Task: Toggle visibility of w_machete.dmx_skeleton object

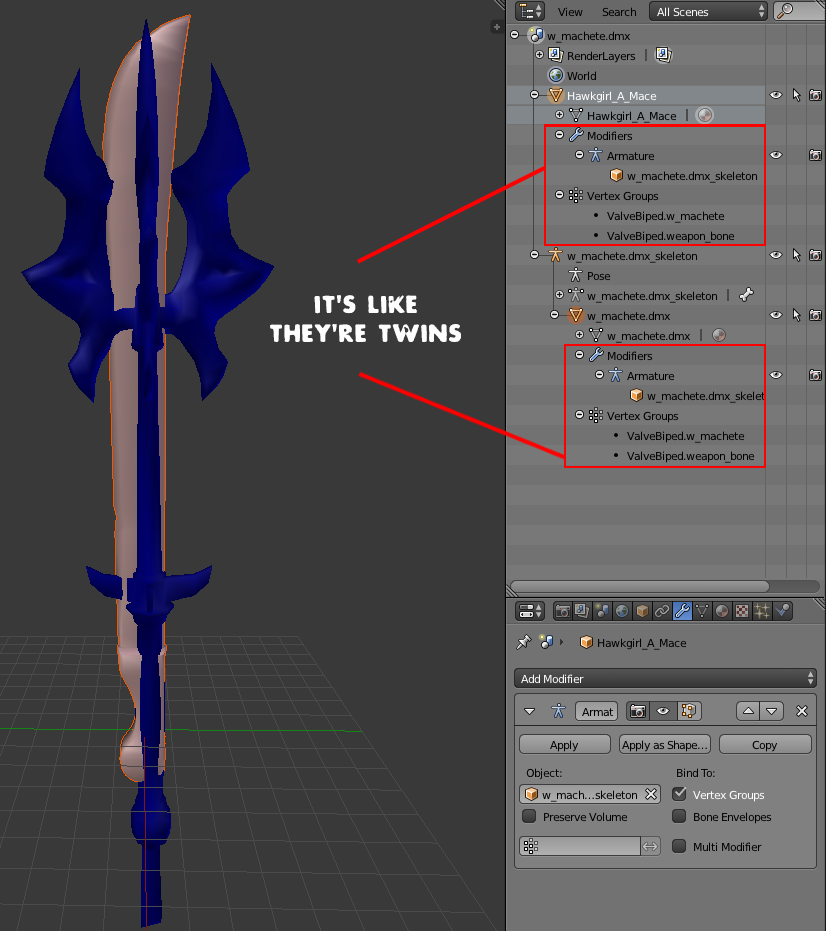Action: (x=776, y=255)
